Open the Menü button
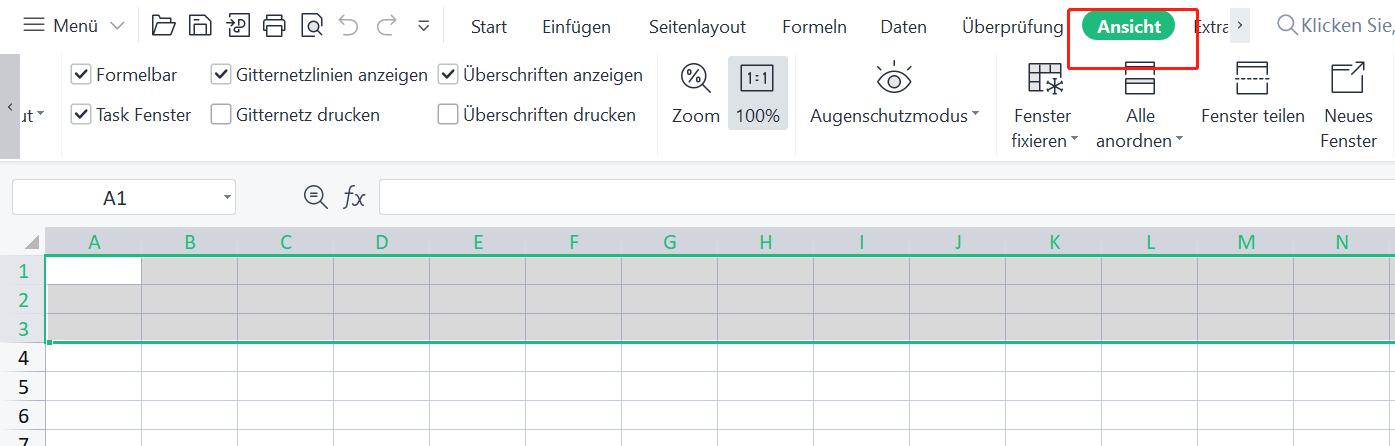This screenshot has width=1395, height=446. click(74, 26)
